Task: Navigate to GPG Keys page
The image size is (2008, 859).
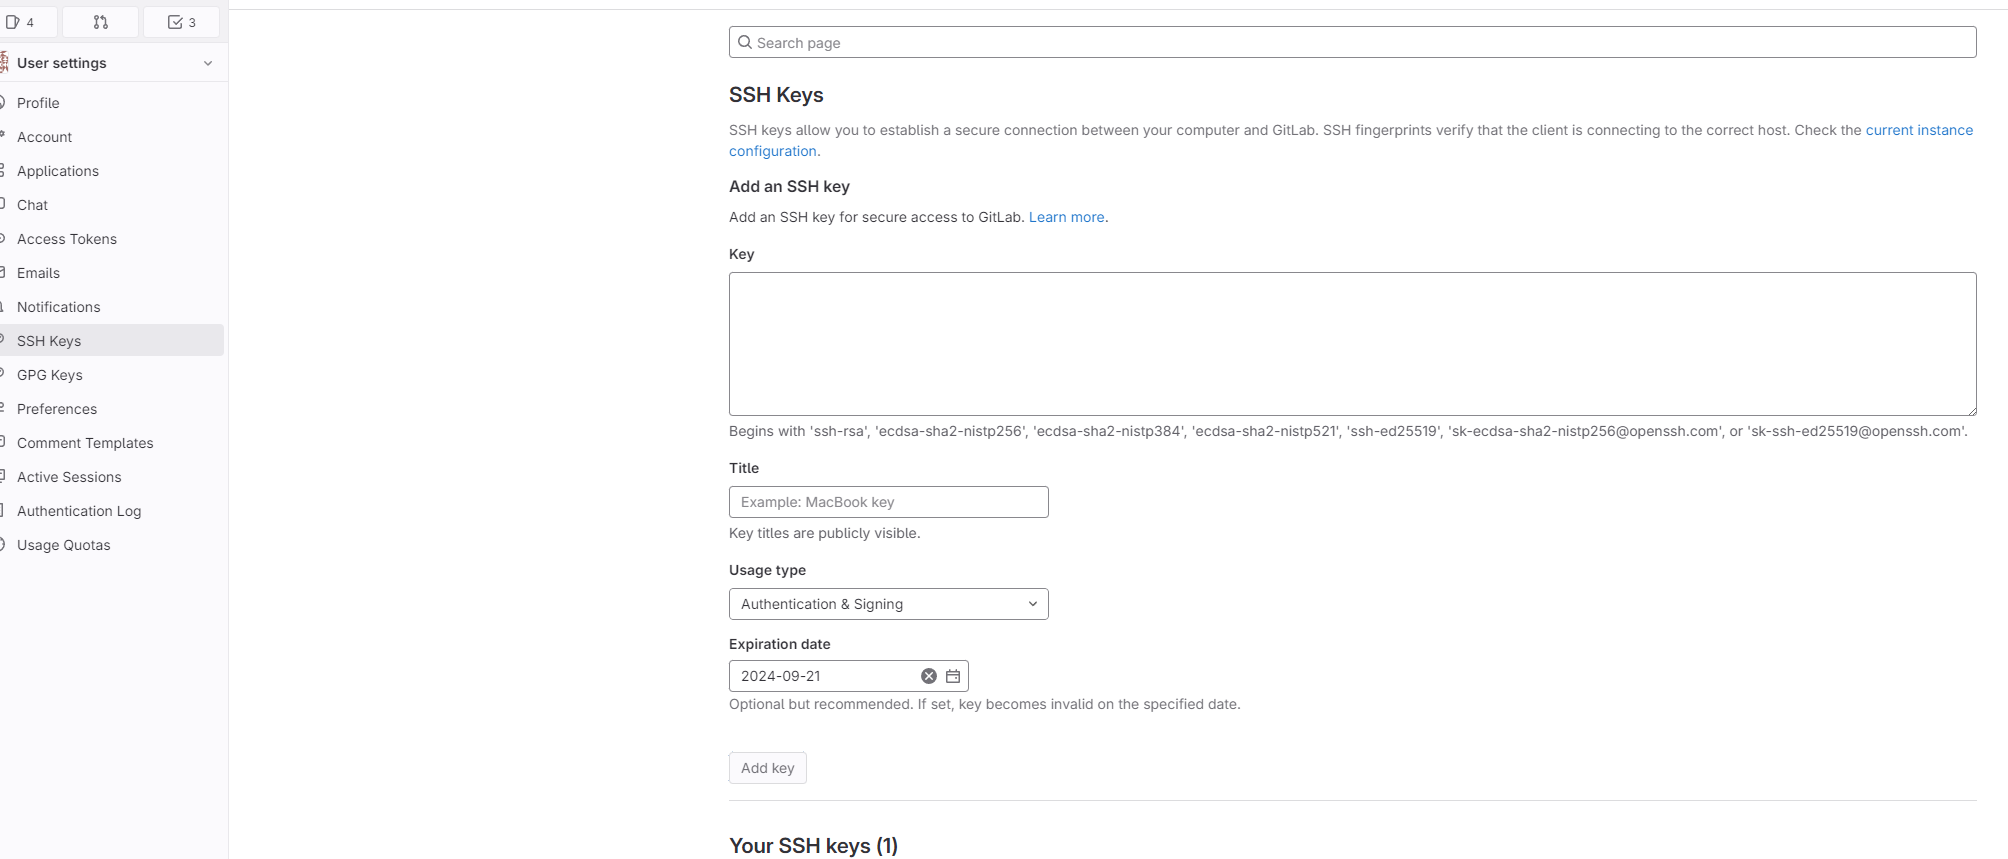Action: [50, 375]
